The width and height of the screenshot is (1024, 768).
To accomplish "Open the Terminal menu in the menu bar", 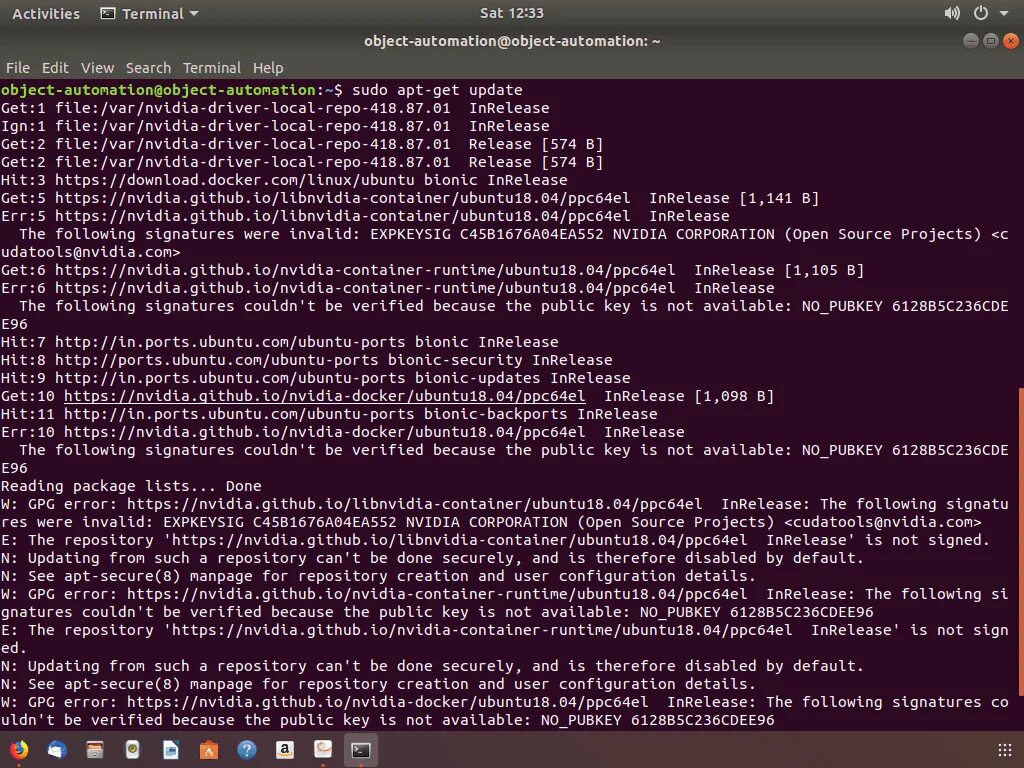I will pyautogui.click(x=211, y=67).
